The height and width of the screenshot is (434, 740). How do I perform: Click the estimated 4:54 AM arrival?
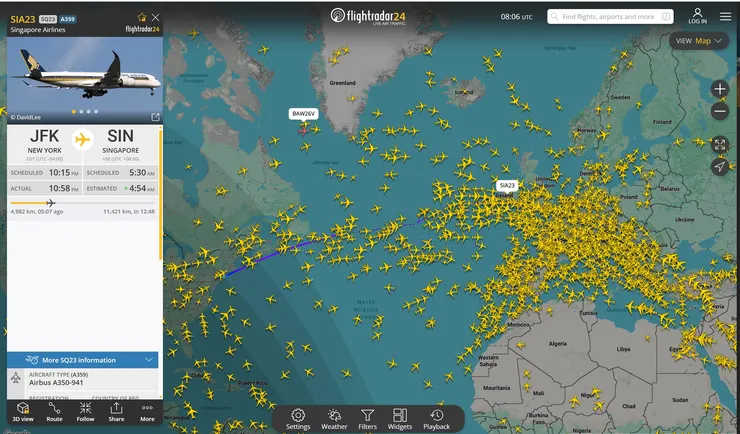point(141,188)
